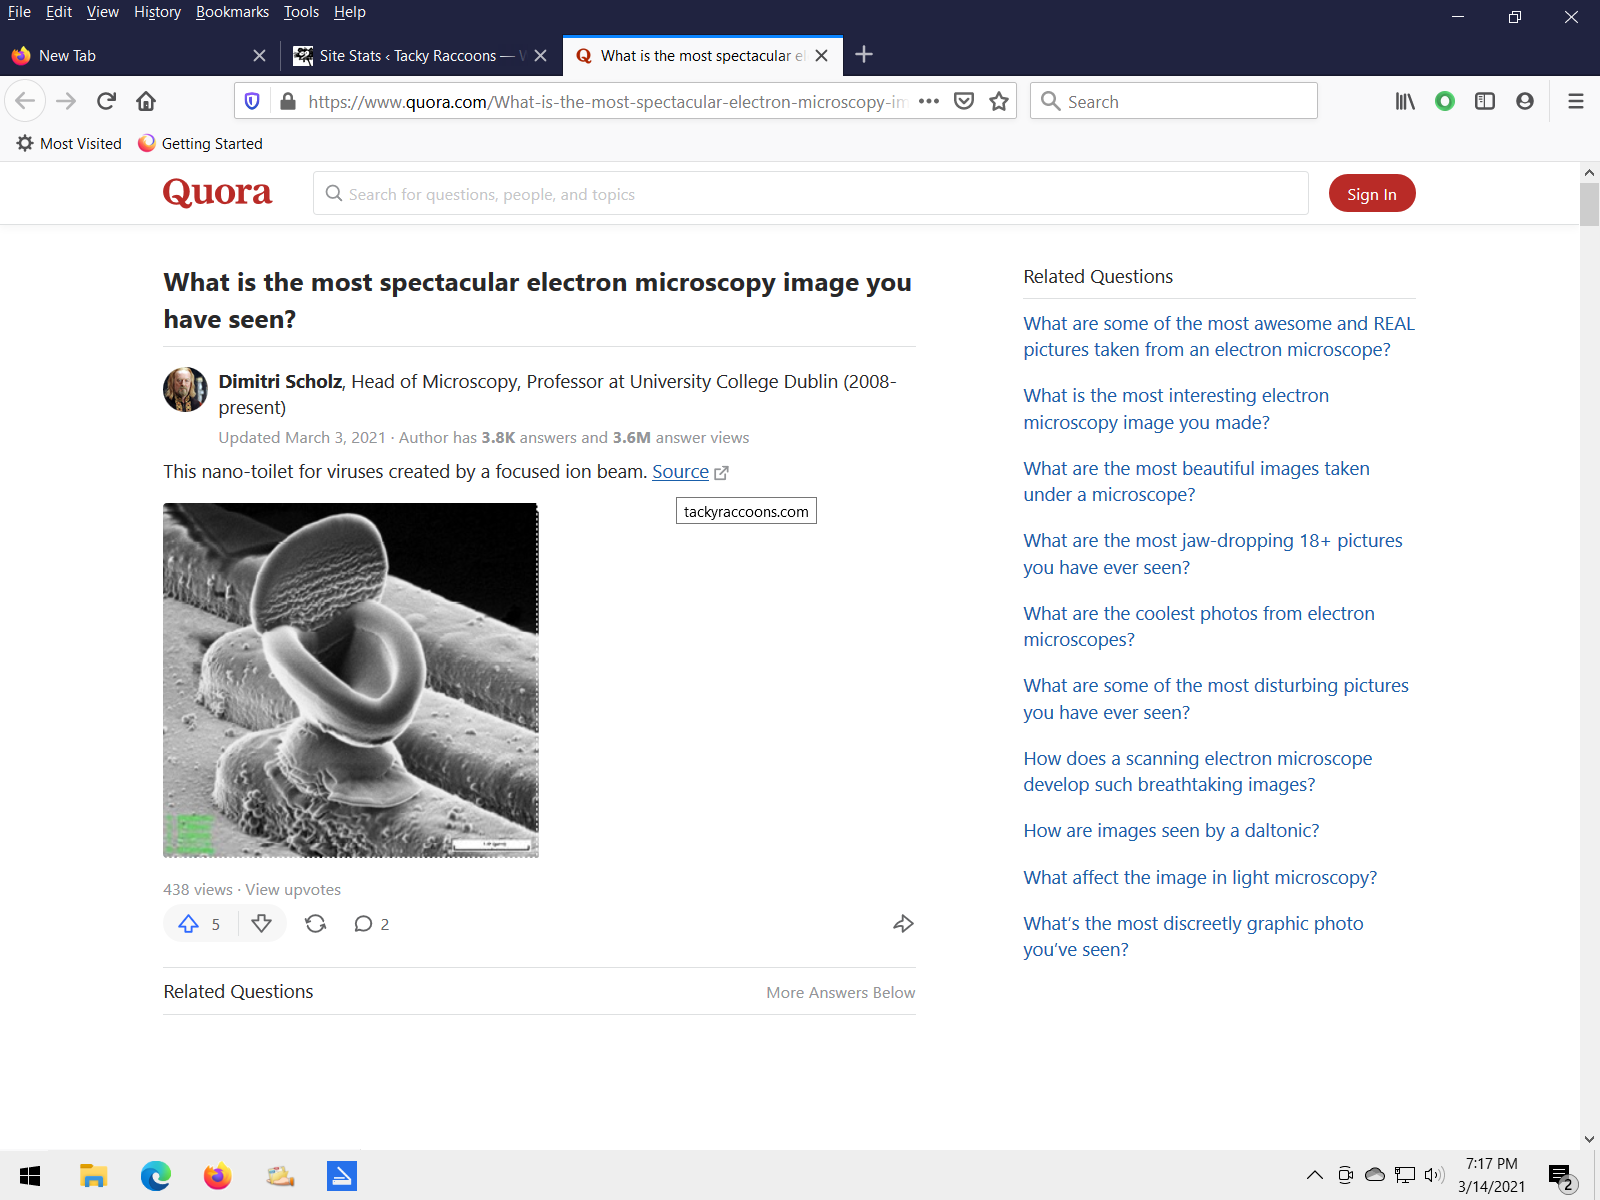Show hidden system tray icons
1600x1200 pixels.
pos(1315,1175)
